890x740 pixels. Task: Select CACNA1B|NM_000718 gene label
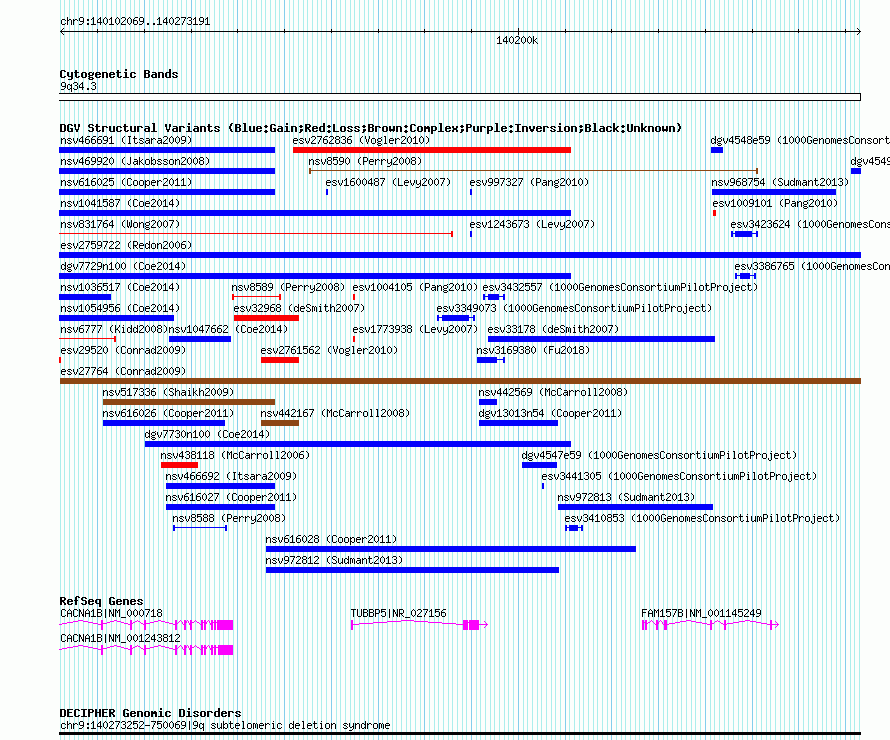click(x=111, y=613)
